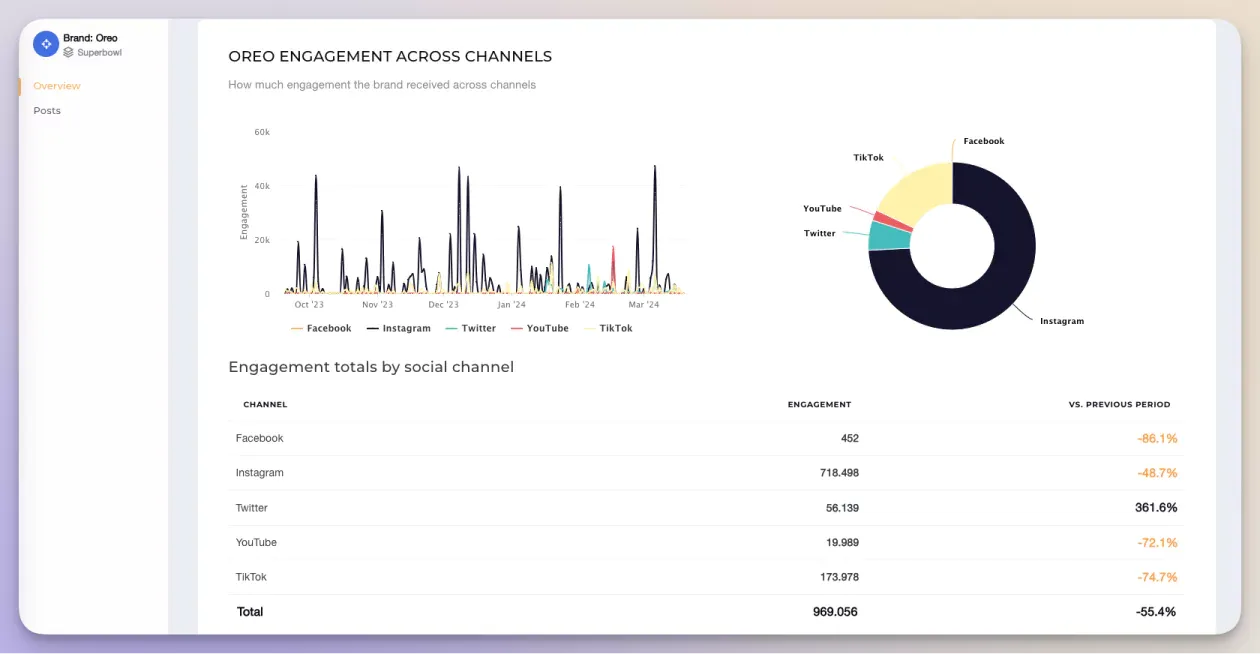Select the Instagram table row name
This screenshot has width=1260, height=654.
pos(260,473)
